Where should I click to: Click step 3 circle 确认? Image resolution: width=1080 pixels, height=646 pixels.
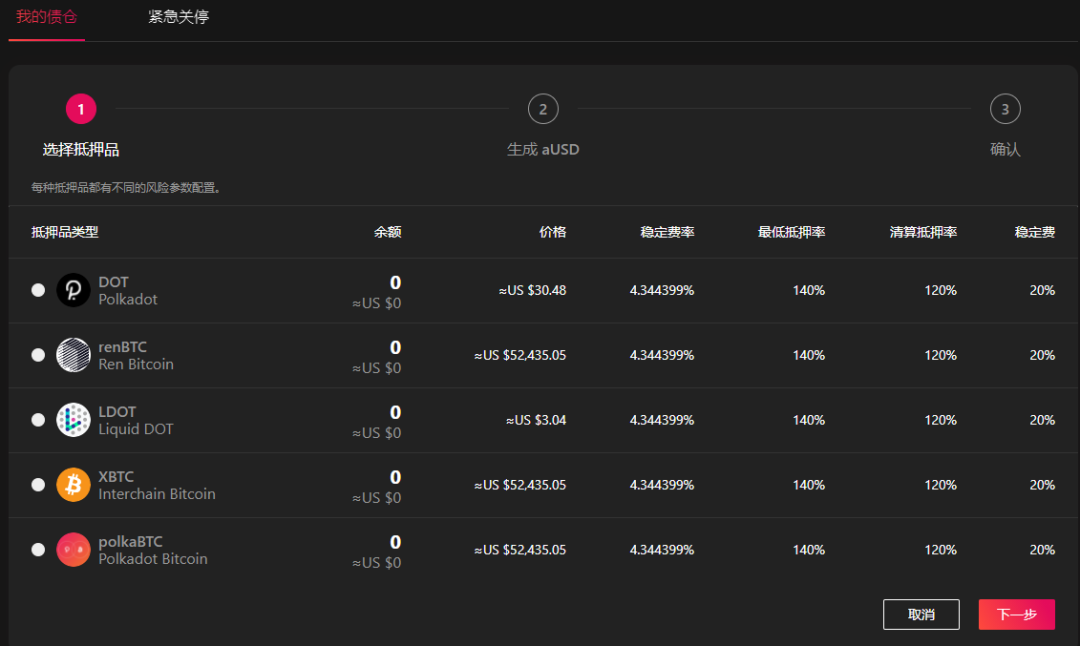[1005, 109]
